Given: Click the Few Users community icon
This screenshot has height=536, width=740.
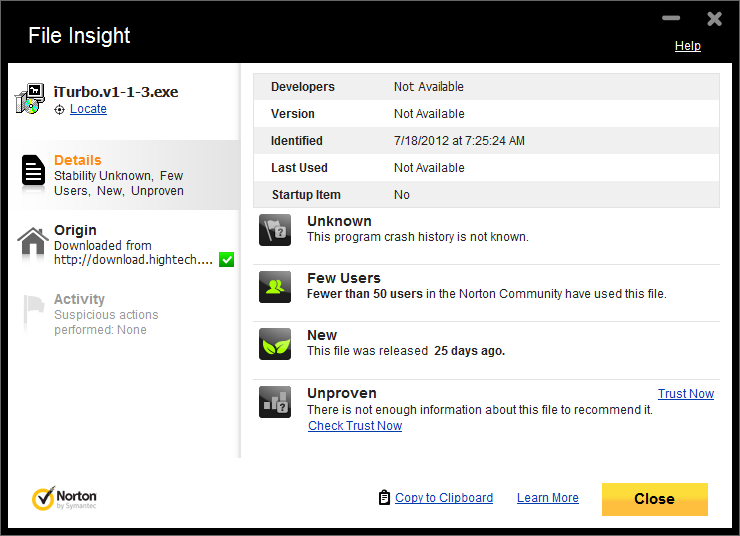Looking at the screenshot, I should tap(274, 286).
